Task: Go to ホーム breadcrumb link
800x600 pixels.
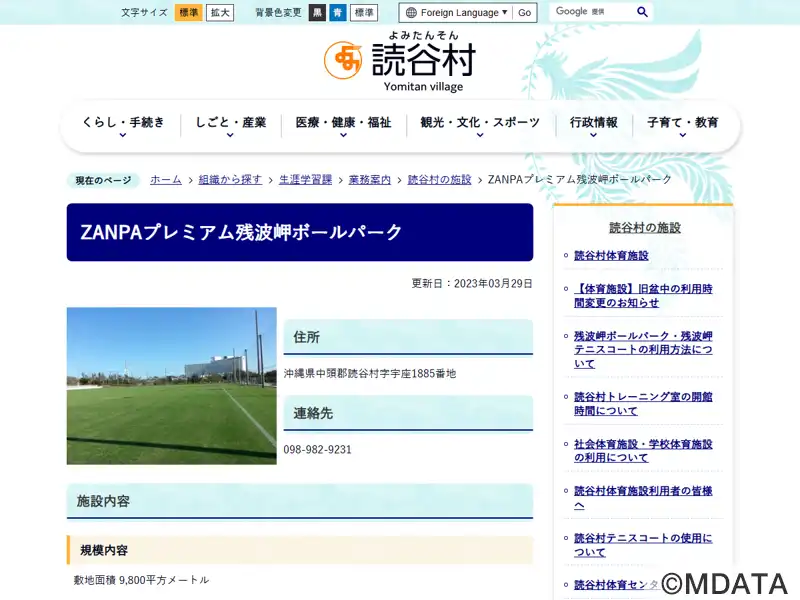Action: point(166,180)
